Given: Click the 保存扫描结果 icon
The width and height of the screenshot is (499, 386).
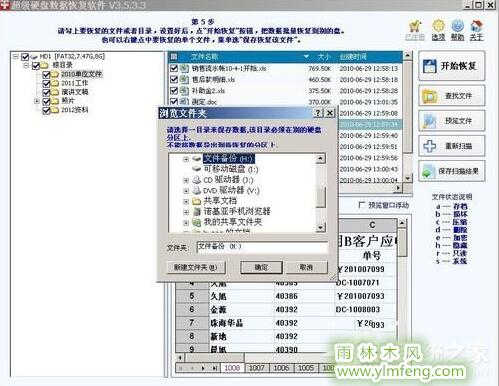Looking at the screenshot, I should click(x=428, y=171).
